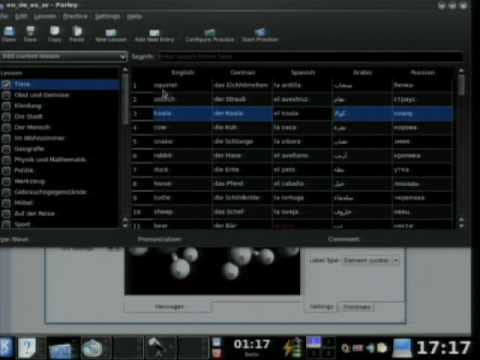This screenshot has height=360, width=480.
Task: Toggle checkbox for the Kleidung lesson
Action: [6, 106]
